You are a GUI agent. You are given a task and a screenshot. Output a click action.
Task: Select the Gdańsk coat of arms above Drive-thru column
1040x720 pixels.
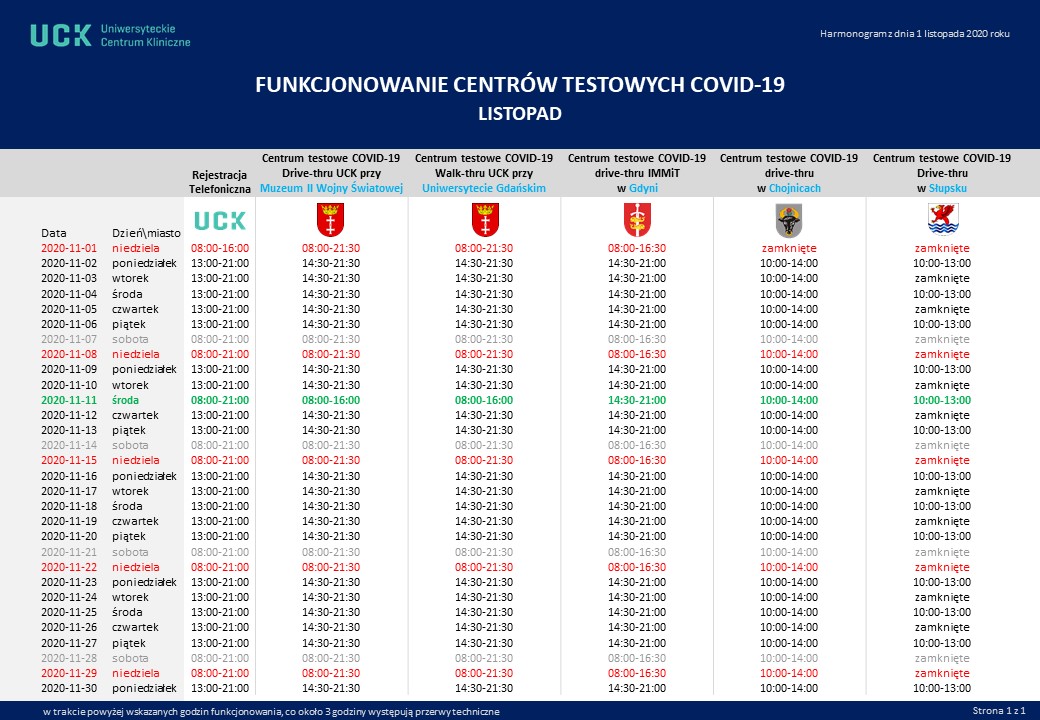330,220
